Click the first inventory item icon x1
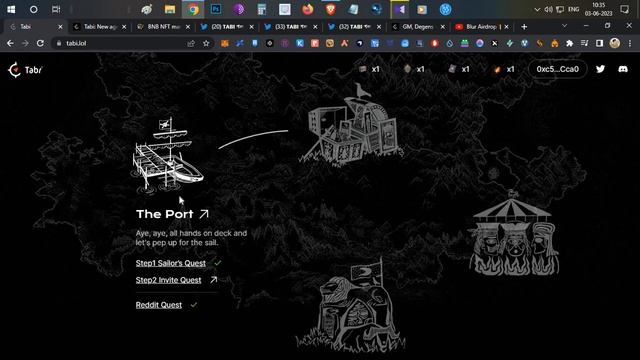Viewport: 640px width, 360px height. [x=362, y=69]
